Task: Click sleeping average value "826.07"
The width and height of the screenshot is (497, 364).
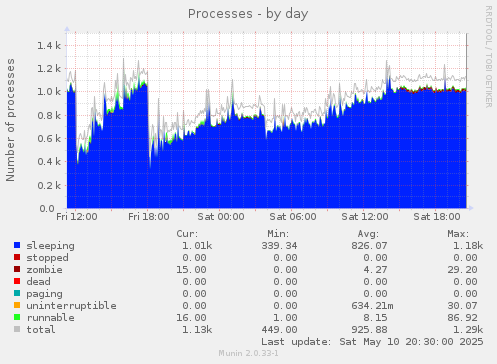Action: tap(369, 246)
